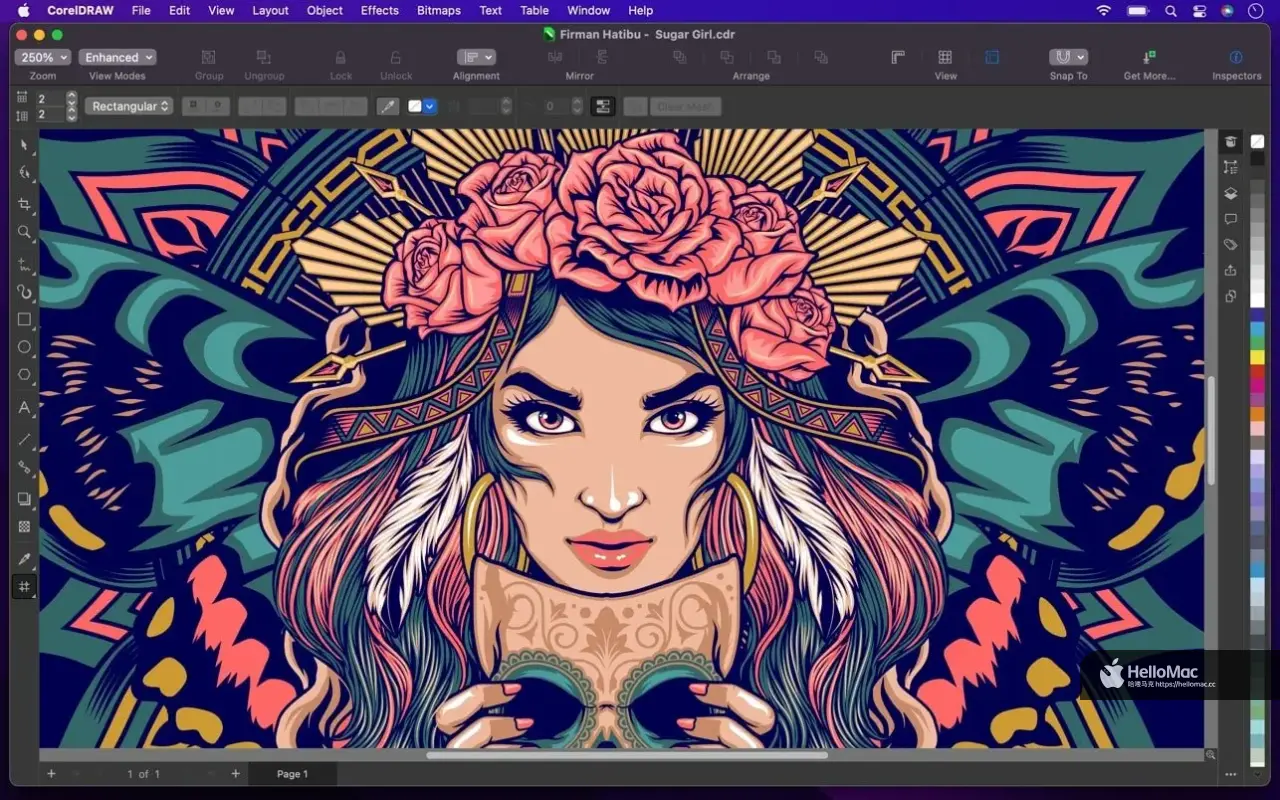Click the zoom navigator icon at canvas corner

pyautogui.click(x=1210, y=755)
